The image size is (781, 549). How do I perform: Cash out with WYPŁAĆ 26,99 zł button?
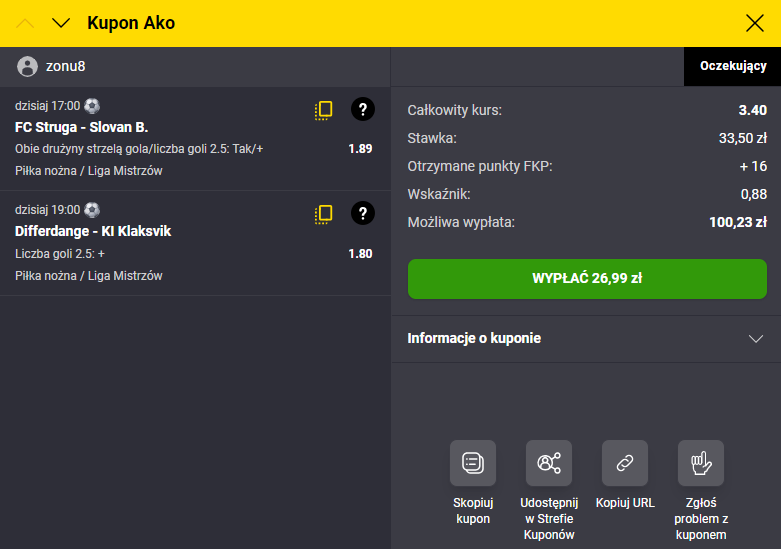[x=587, y=278]
